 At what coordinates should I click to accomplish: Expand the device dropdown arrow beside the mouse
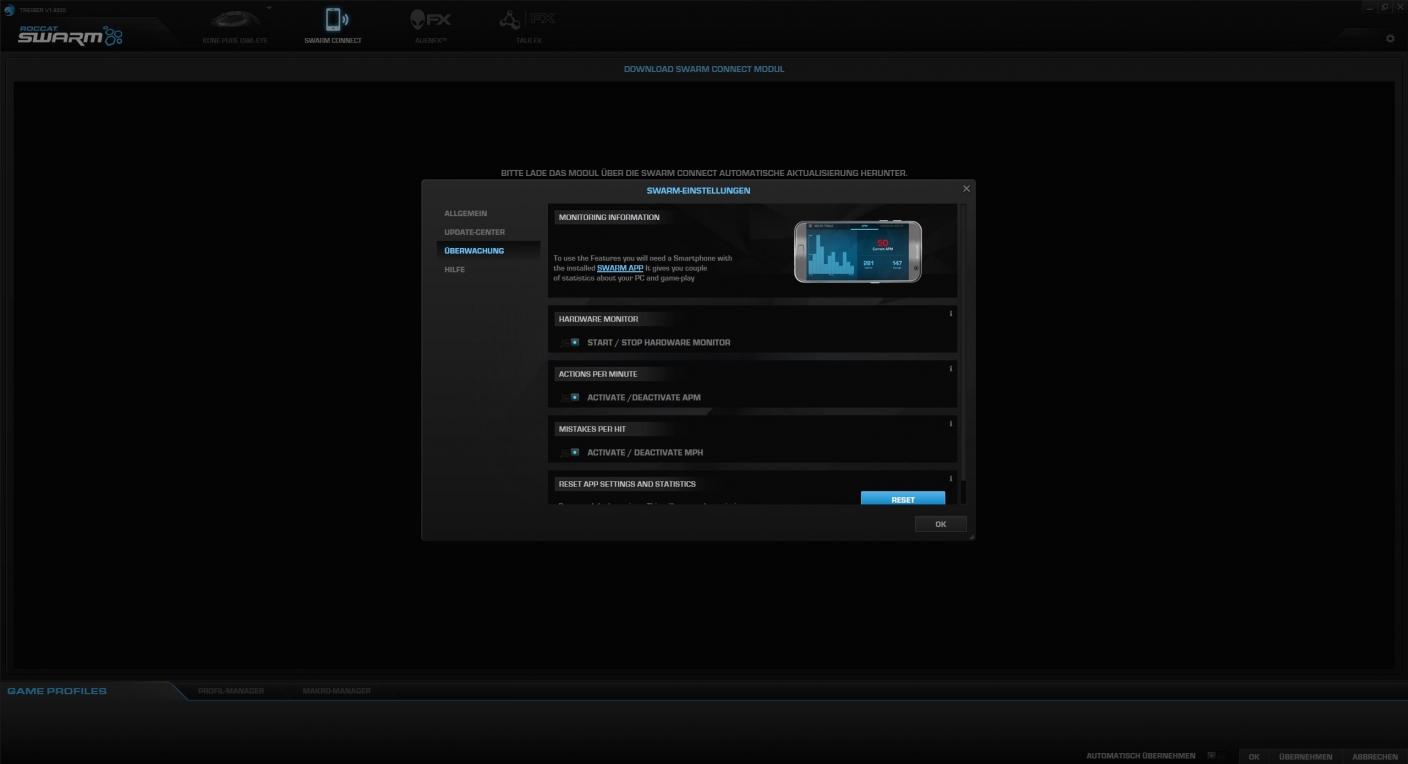[x=268, y=7]
